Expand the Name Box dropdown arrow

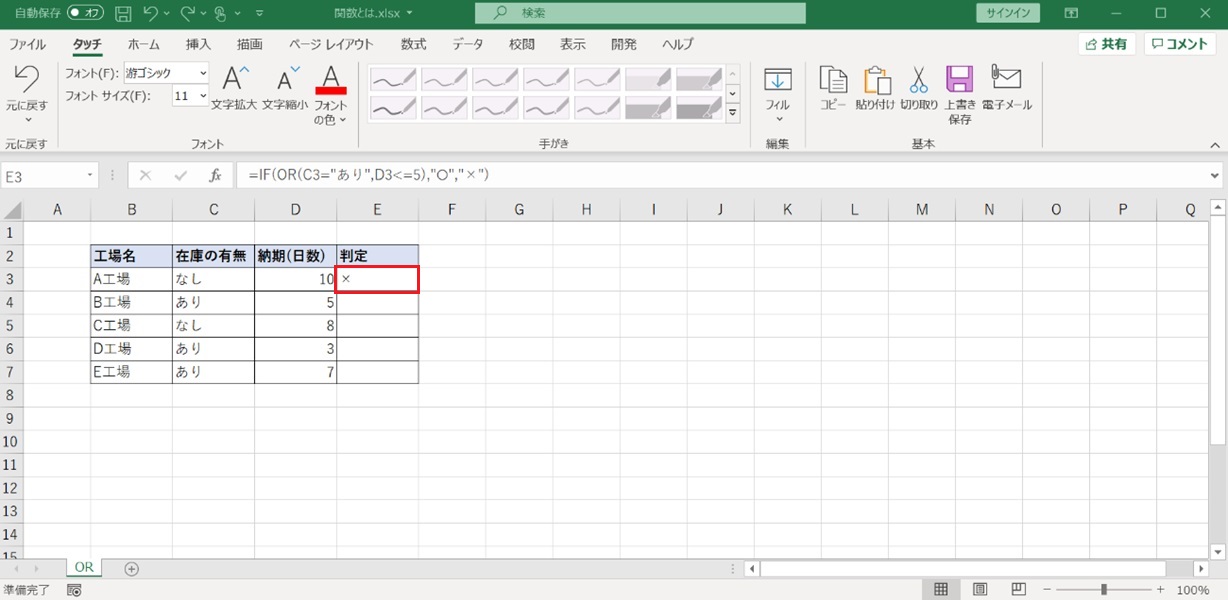90,175
